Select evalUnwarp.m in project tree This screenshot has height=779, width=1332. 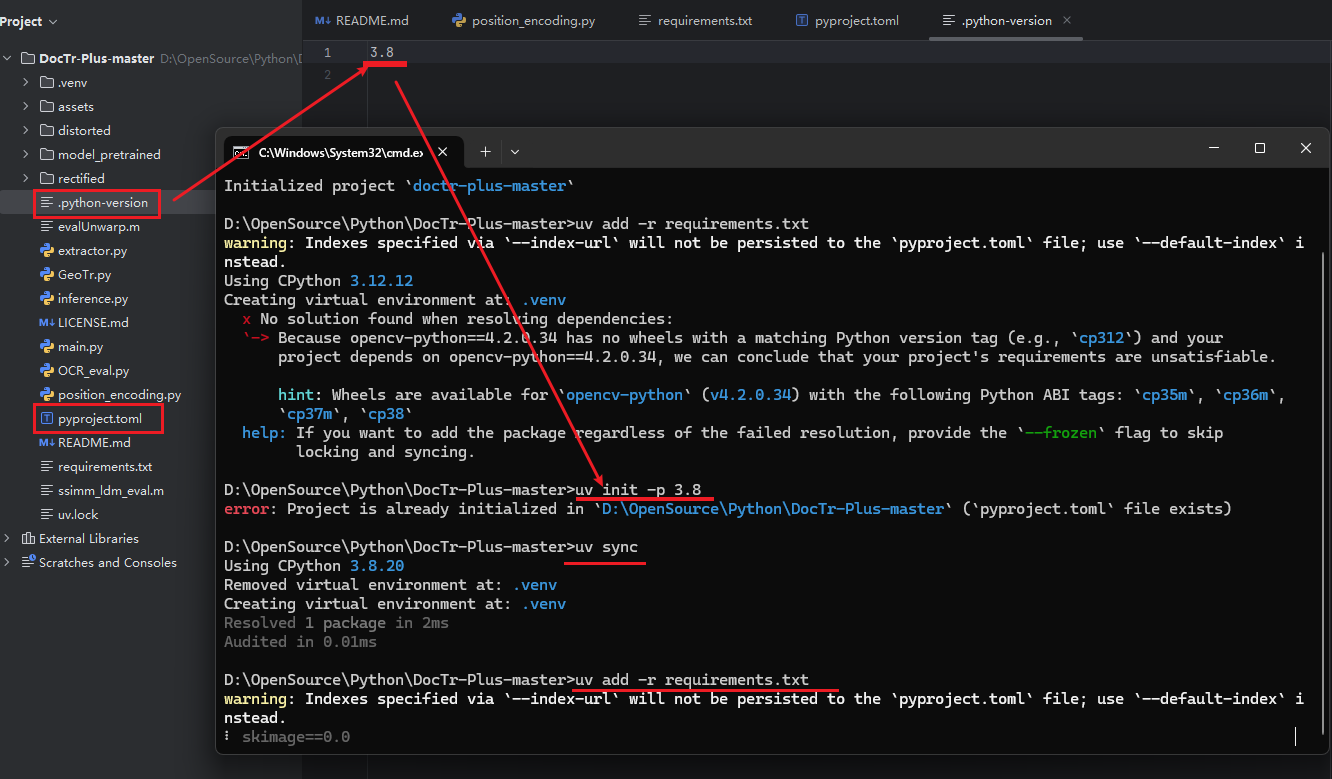tap(99, 226)
